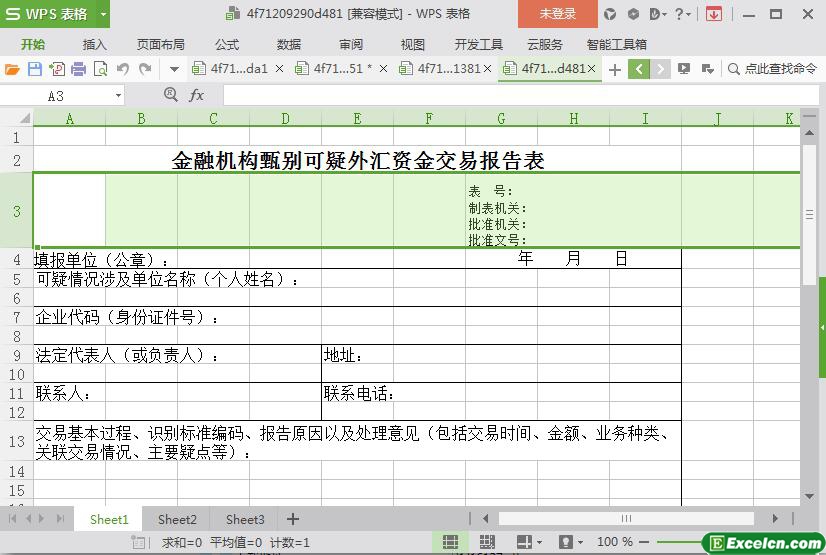The image size is (826, 555).
Task: Open the 云服务 ribbon tab
Action: pyautogui.click(x=545, y=44)
